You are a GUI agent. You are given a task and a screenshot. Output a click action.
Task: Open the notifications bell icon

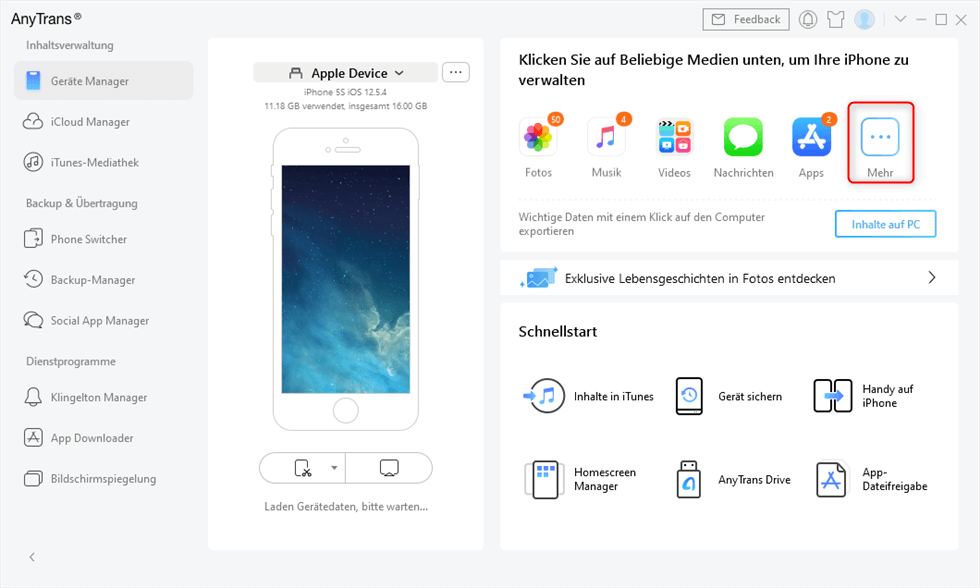coord(808,19)
